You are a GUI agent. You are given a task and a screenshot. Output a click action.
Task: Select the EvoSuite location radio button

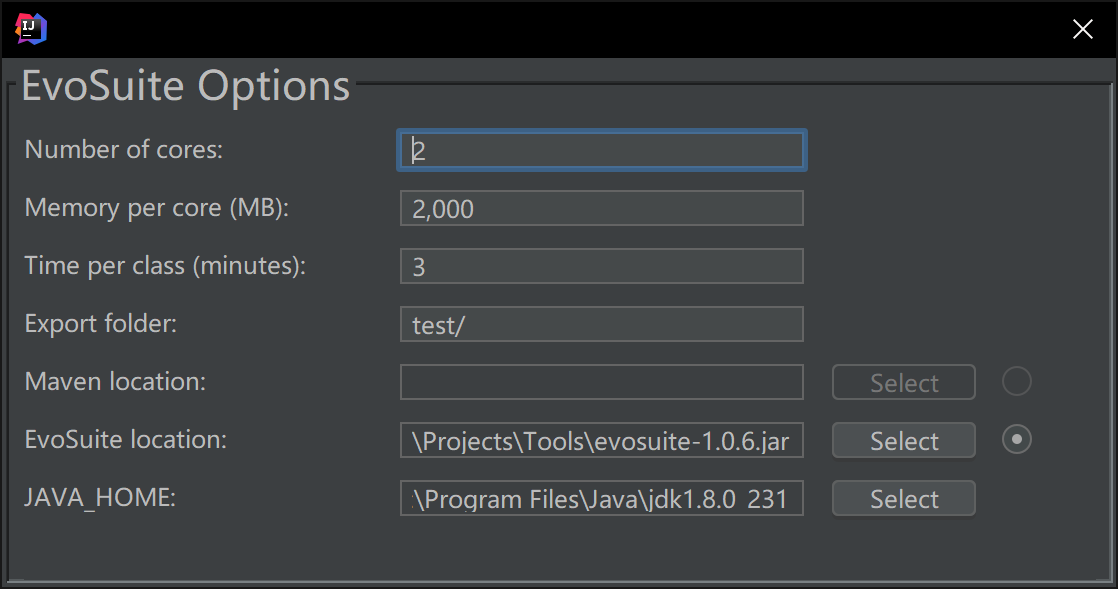pos(1017,439)
